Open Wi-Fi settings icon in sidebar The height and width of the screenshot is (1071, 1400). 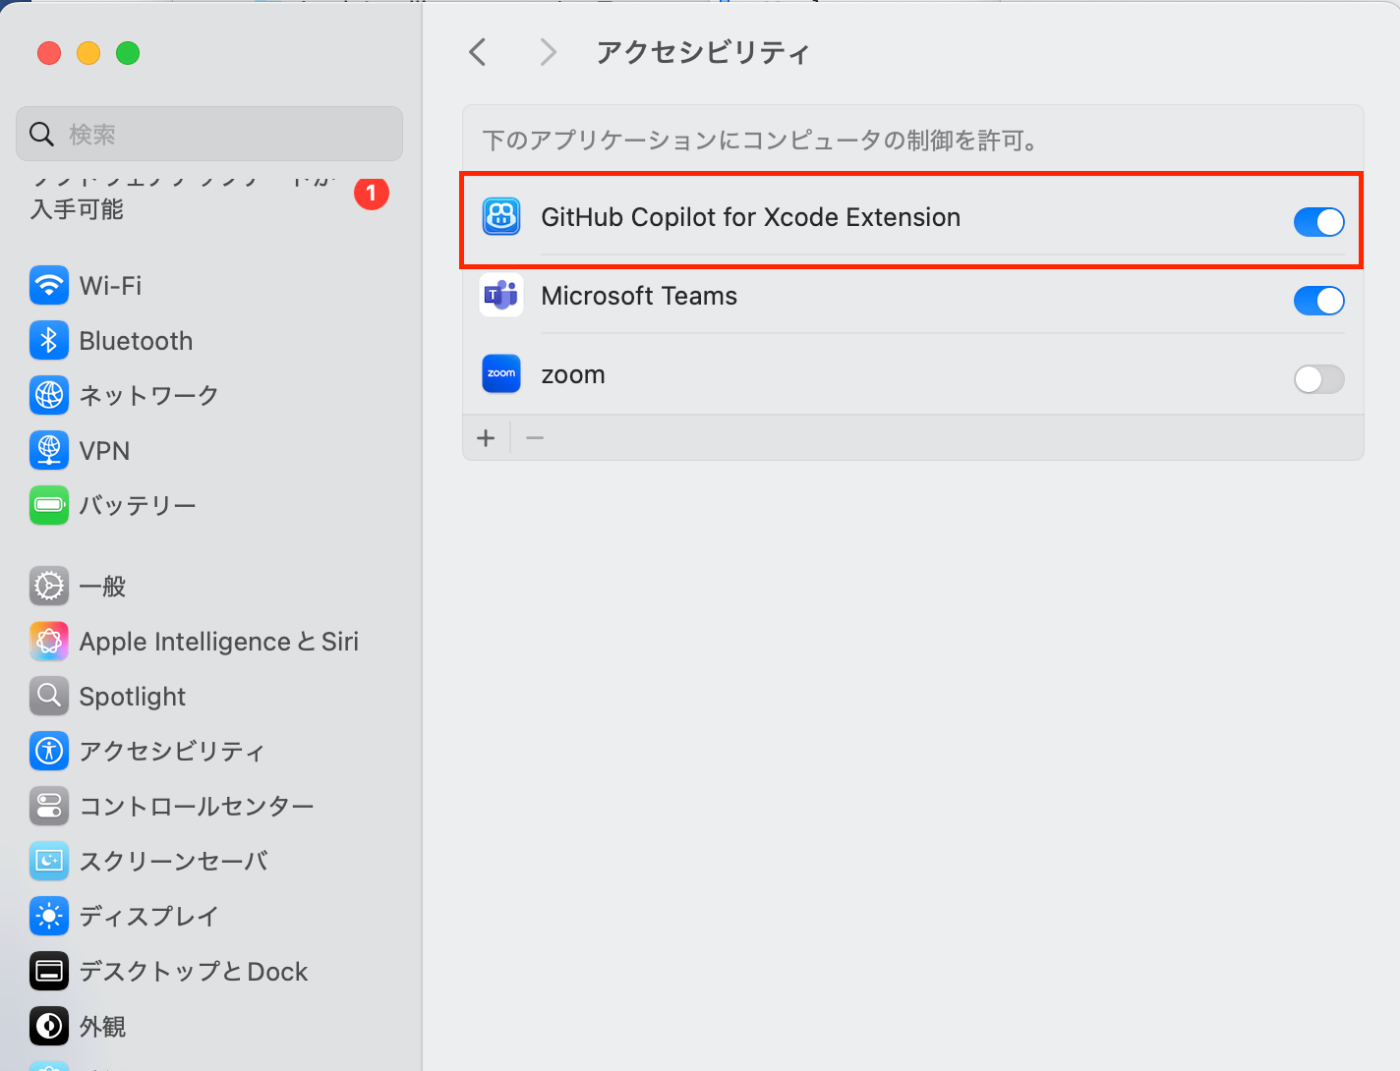pos(49,286)
